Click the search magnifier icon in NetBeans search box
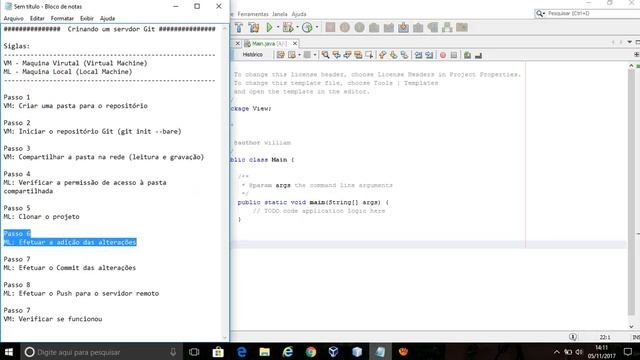640x360 pixels. pos(539,13)
